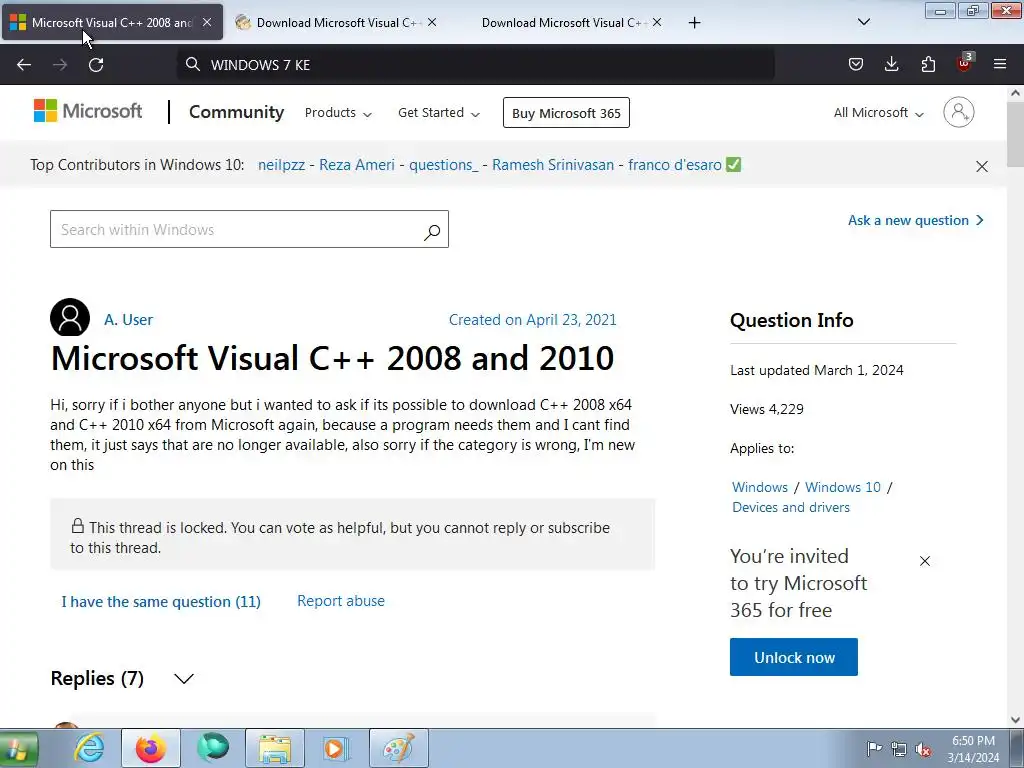Click the forward navigation arrow
1024x768 pixels.
[x=60, y=65]
